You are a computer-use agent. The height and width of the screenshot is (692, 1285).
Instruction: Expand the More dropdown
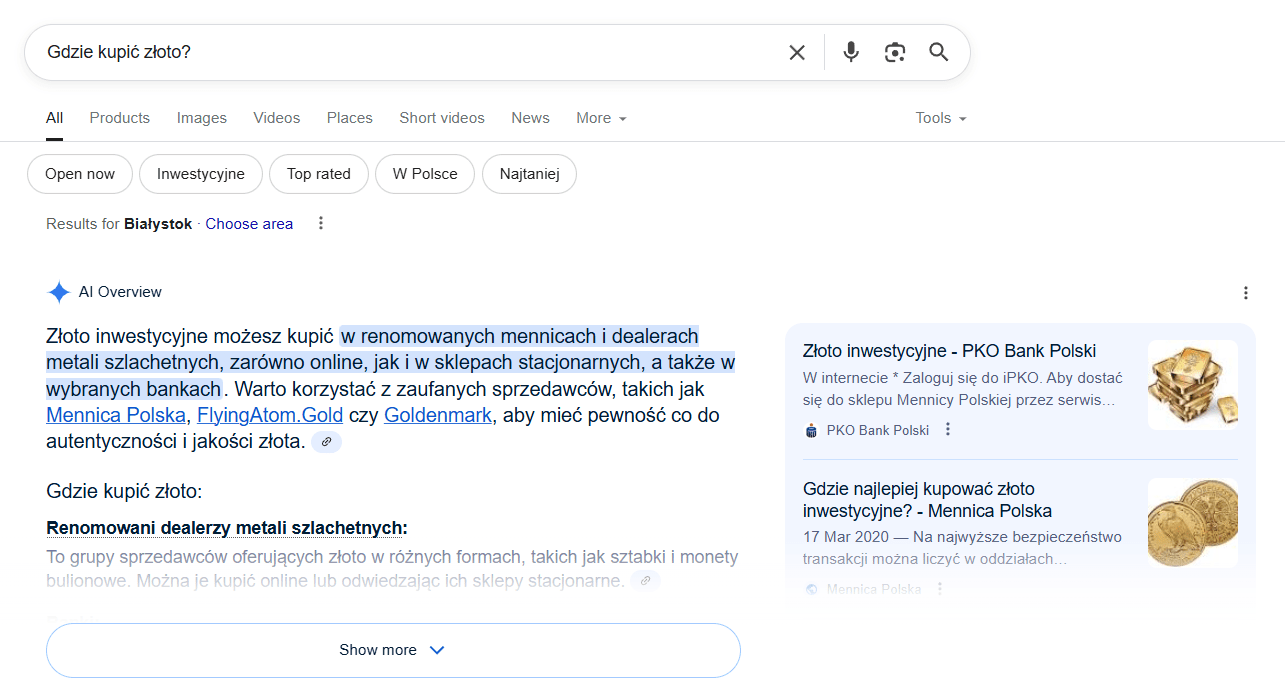click(x=601, y=118)
